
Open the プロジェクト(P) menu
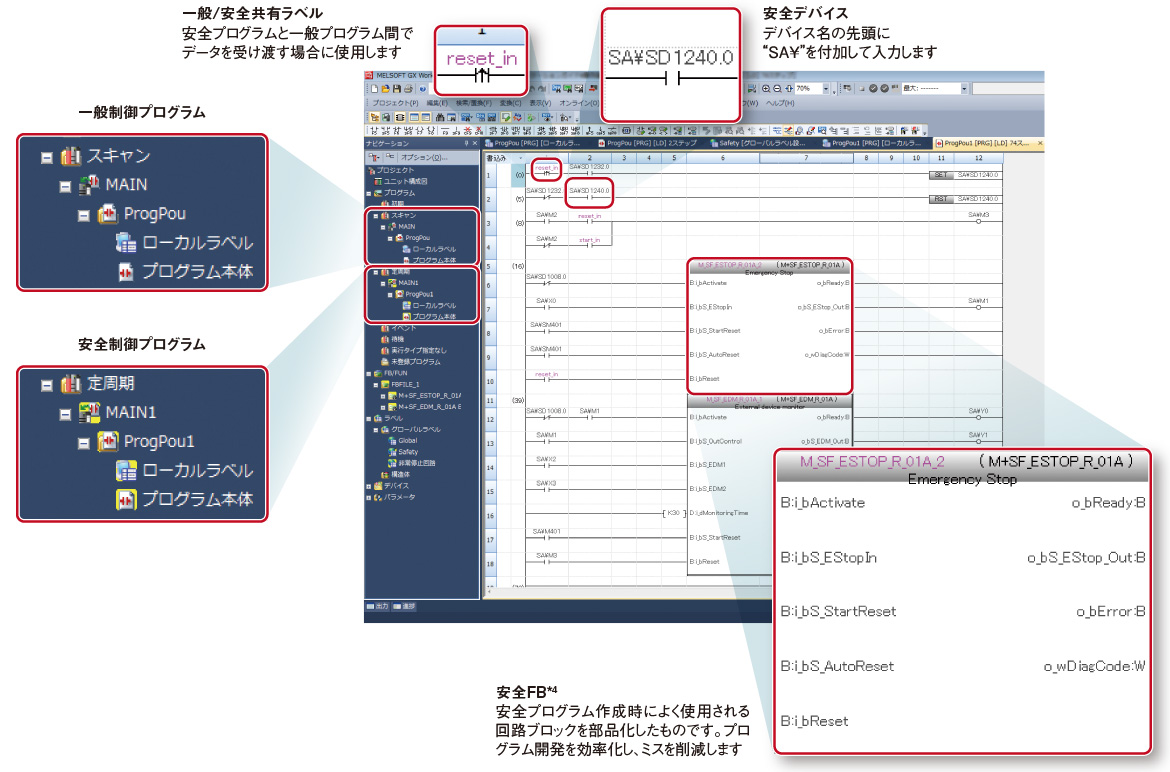pos(394,102)
